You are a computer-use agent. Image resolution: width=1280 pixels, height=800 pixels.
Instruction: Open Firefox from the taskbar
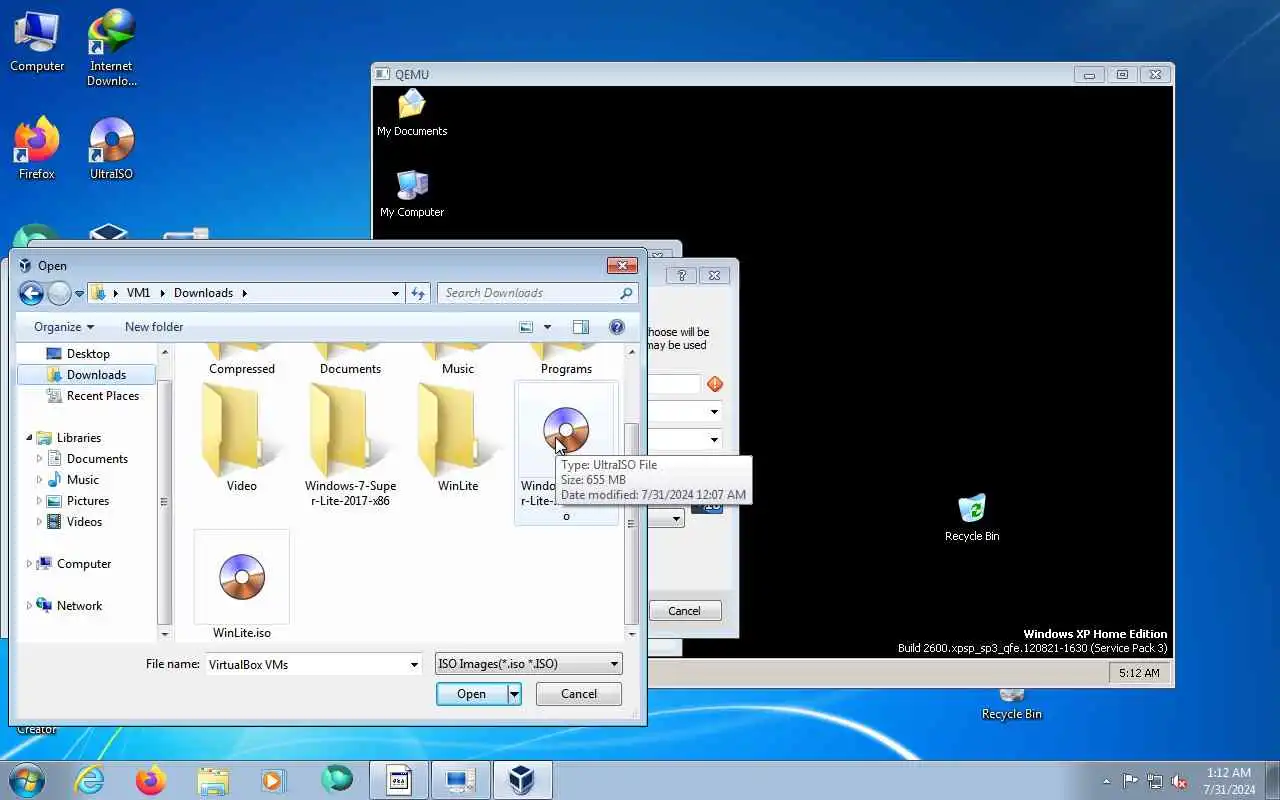[151, 780]
